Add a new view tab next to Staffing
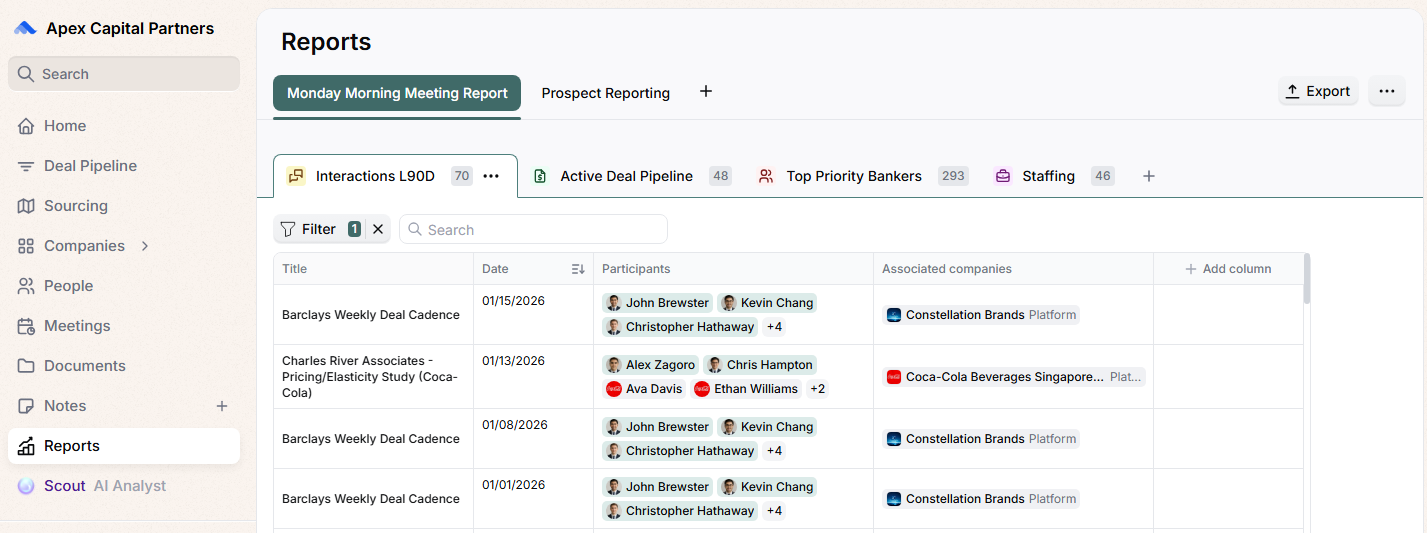This screenshot has height=533, width=1427. 1149,176
